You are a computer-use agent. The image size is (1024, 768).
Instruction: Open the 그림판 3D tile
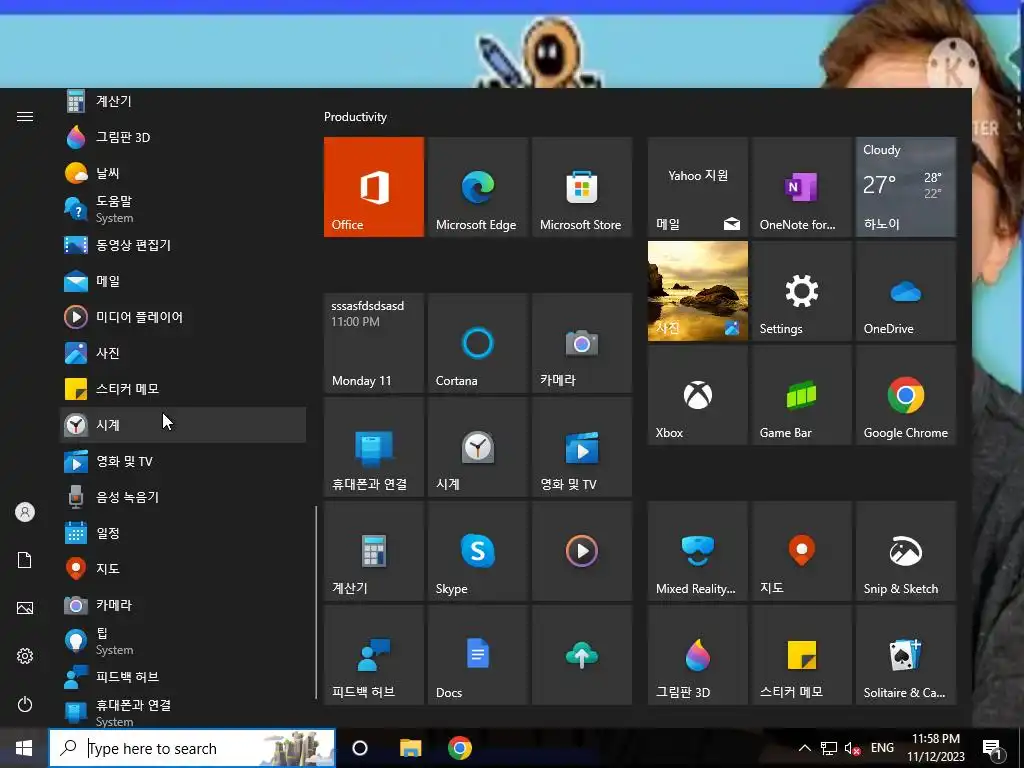click(697, 655)
